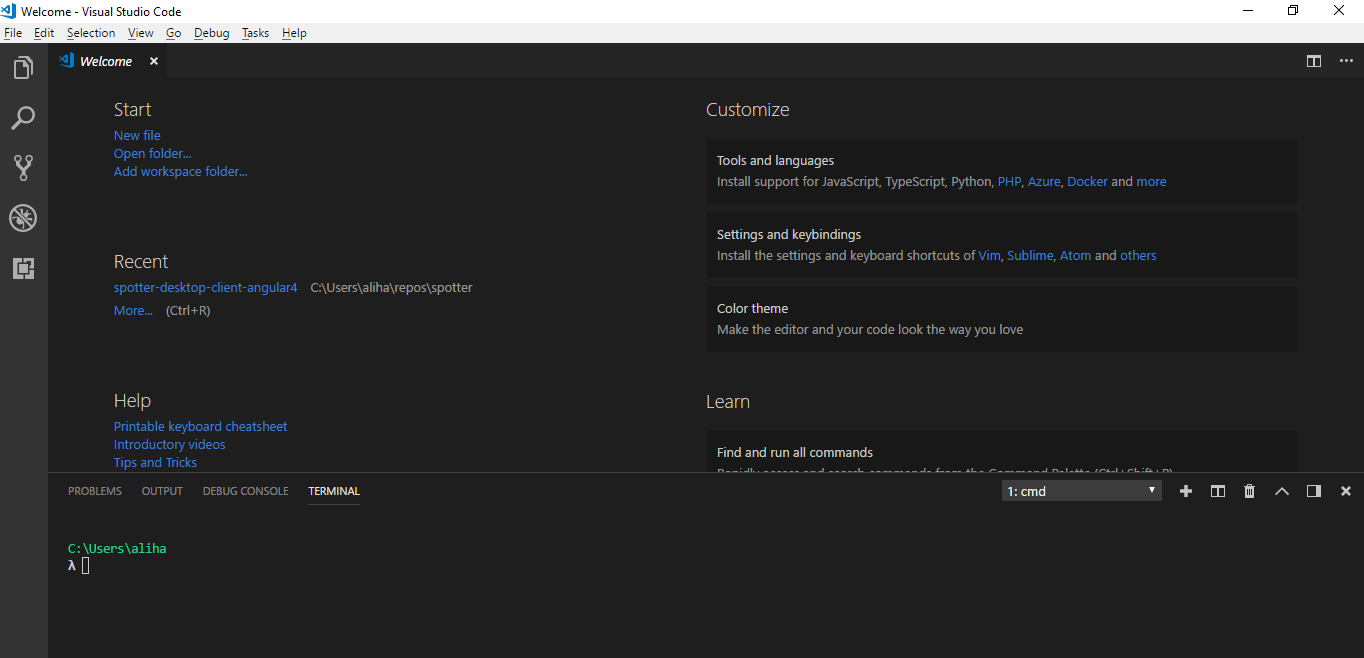The width and height of the screenshot is (1364, 658).
Task: Click the 'C:\Users\aliha' terminal path text
Action: [x=117, y=548]
